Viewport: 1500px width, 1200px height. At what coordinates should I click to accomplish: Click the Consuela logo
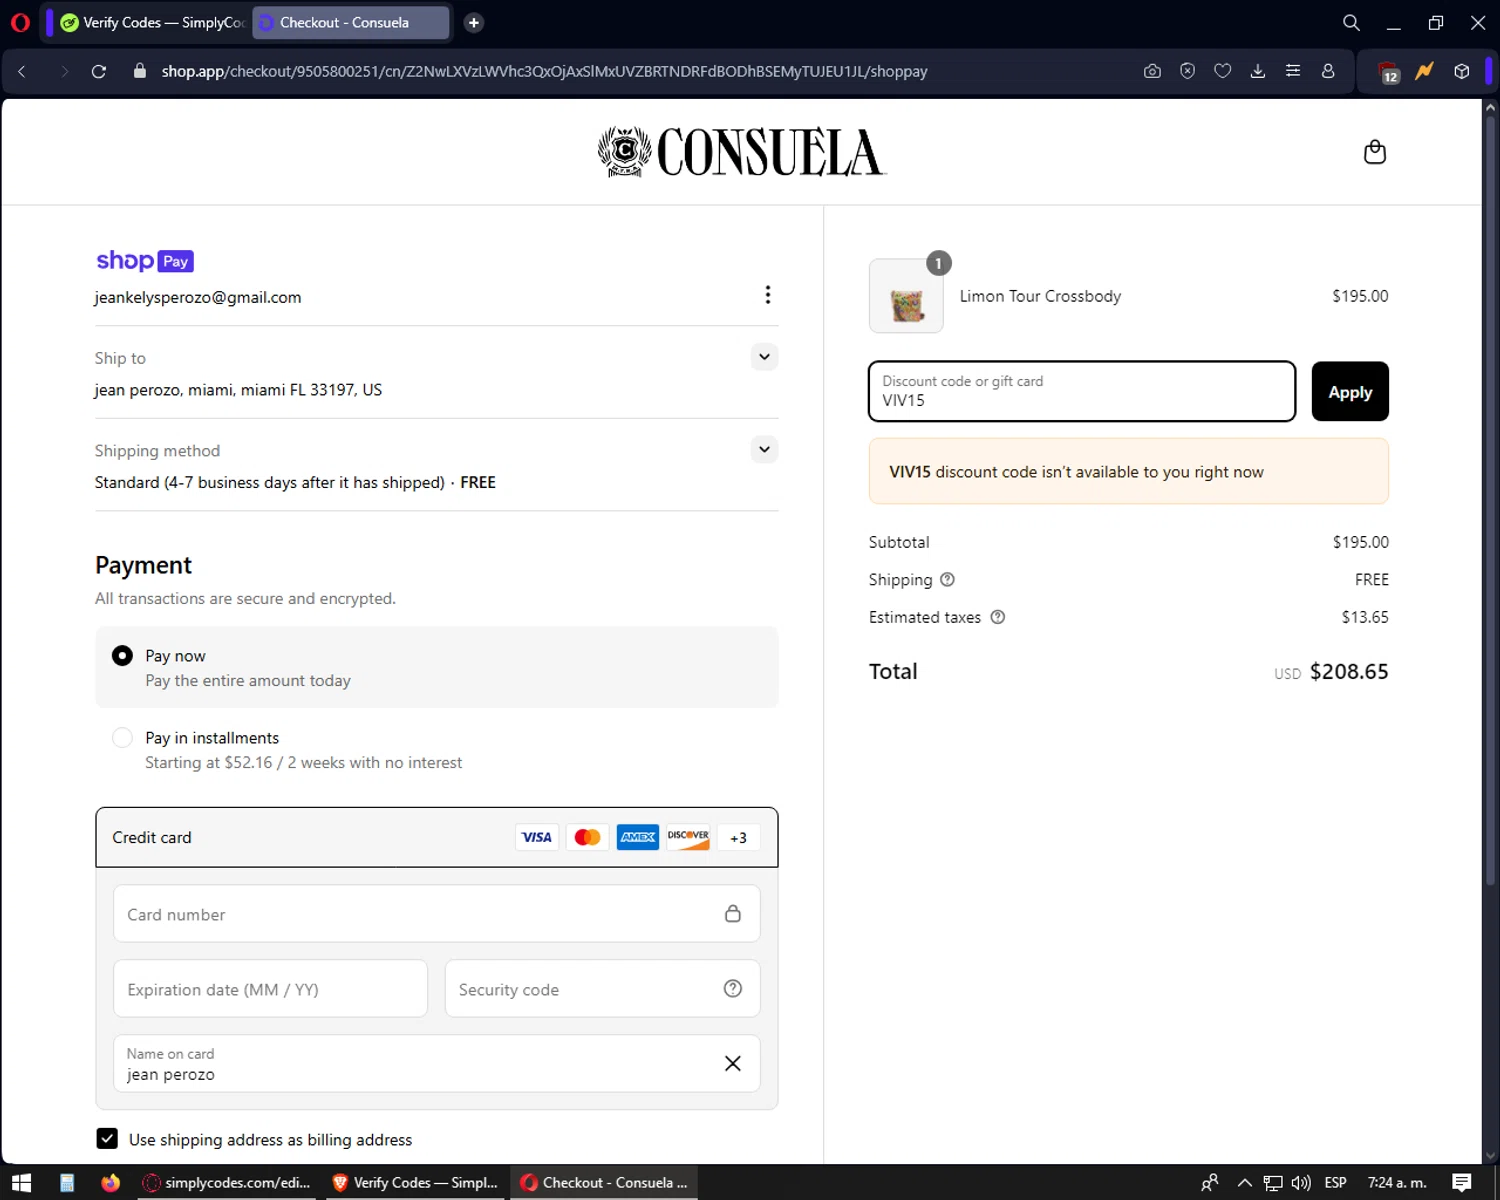click(741, 152)
